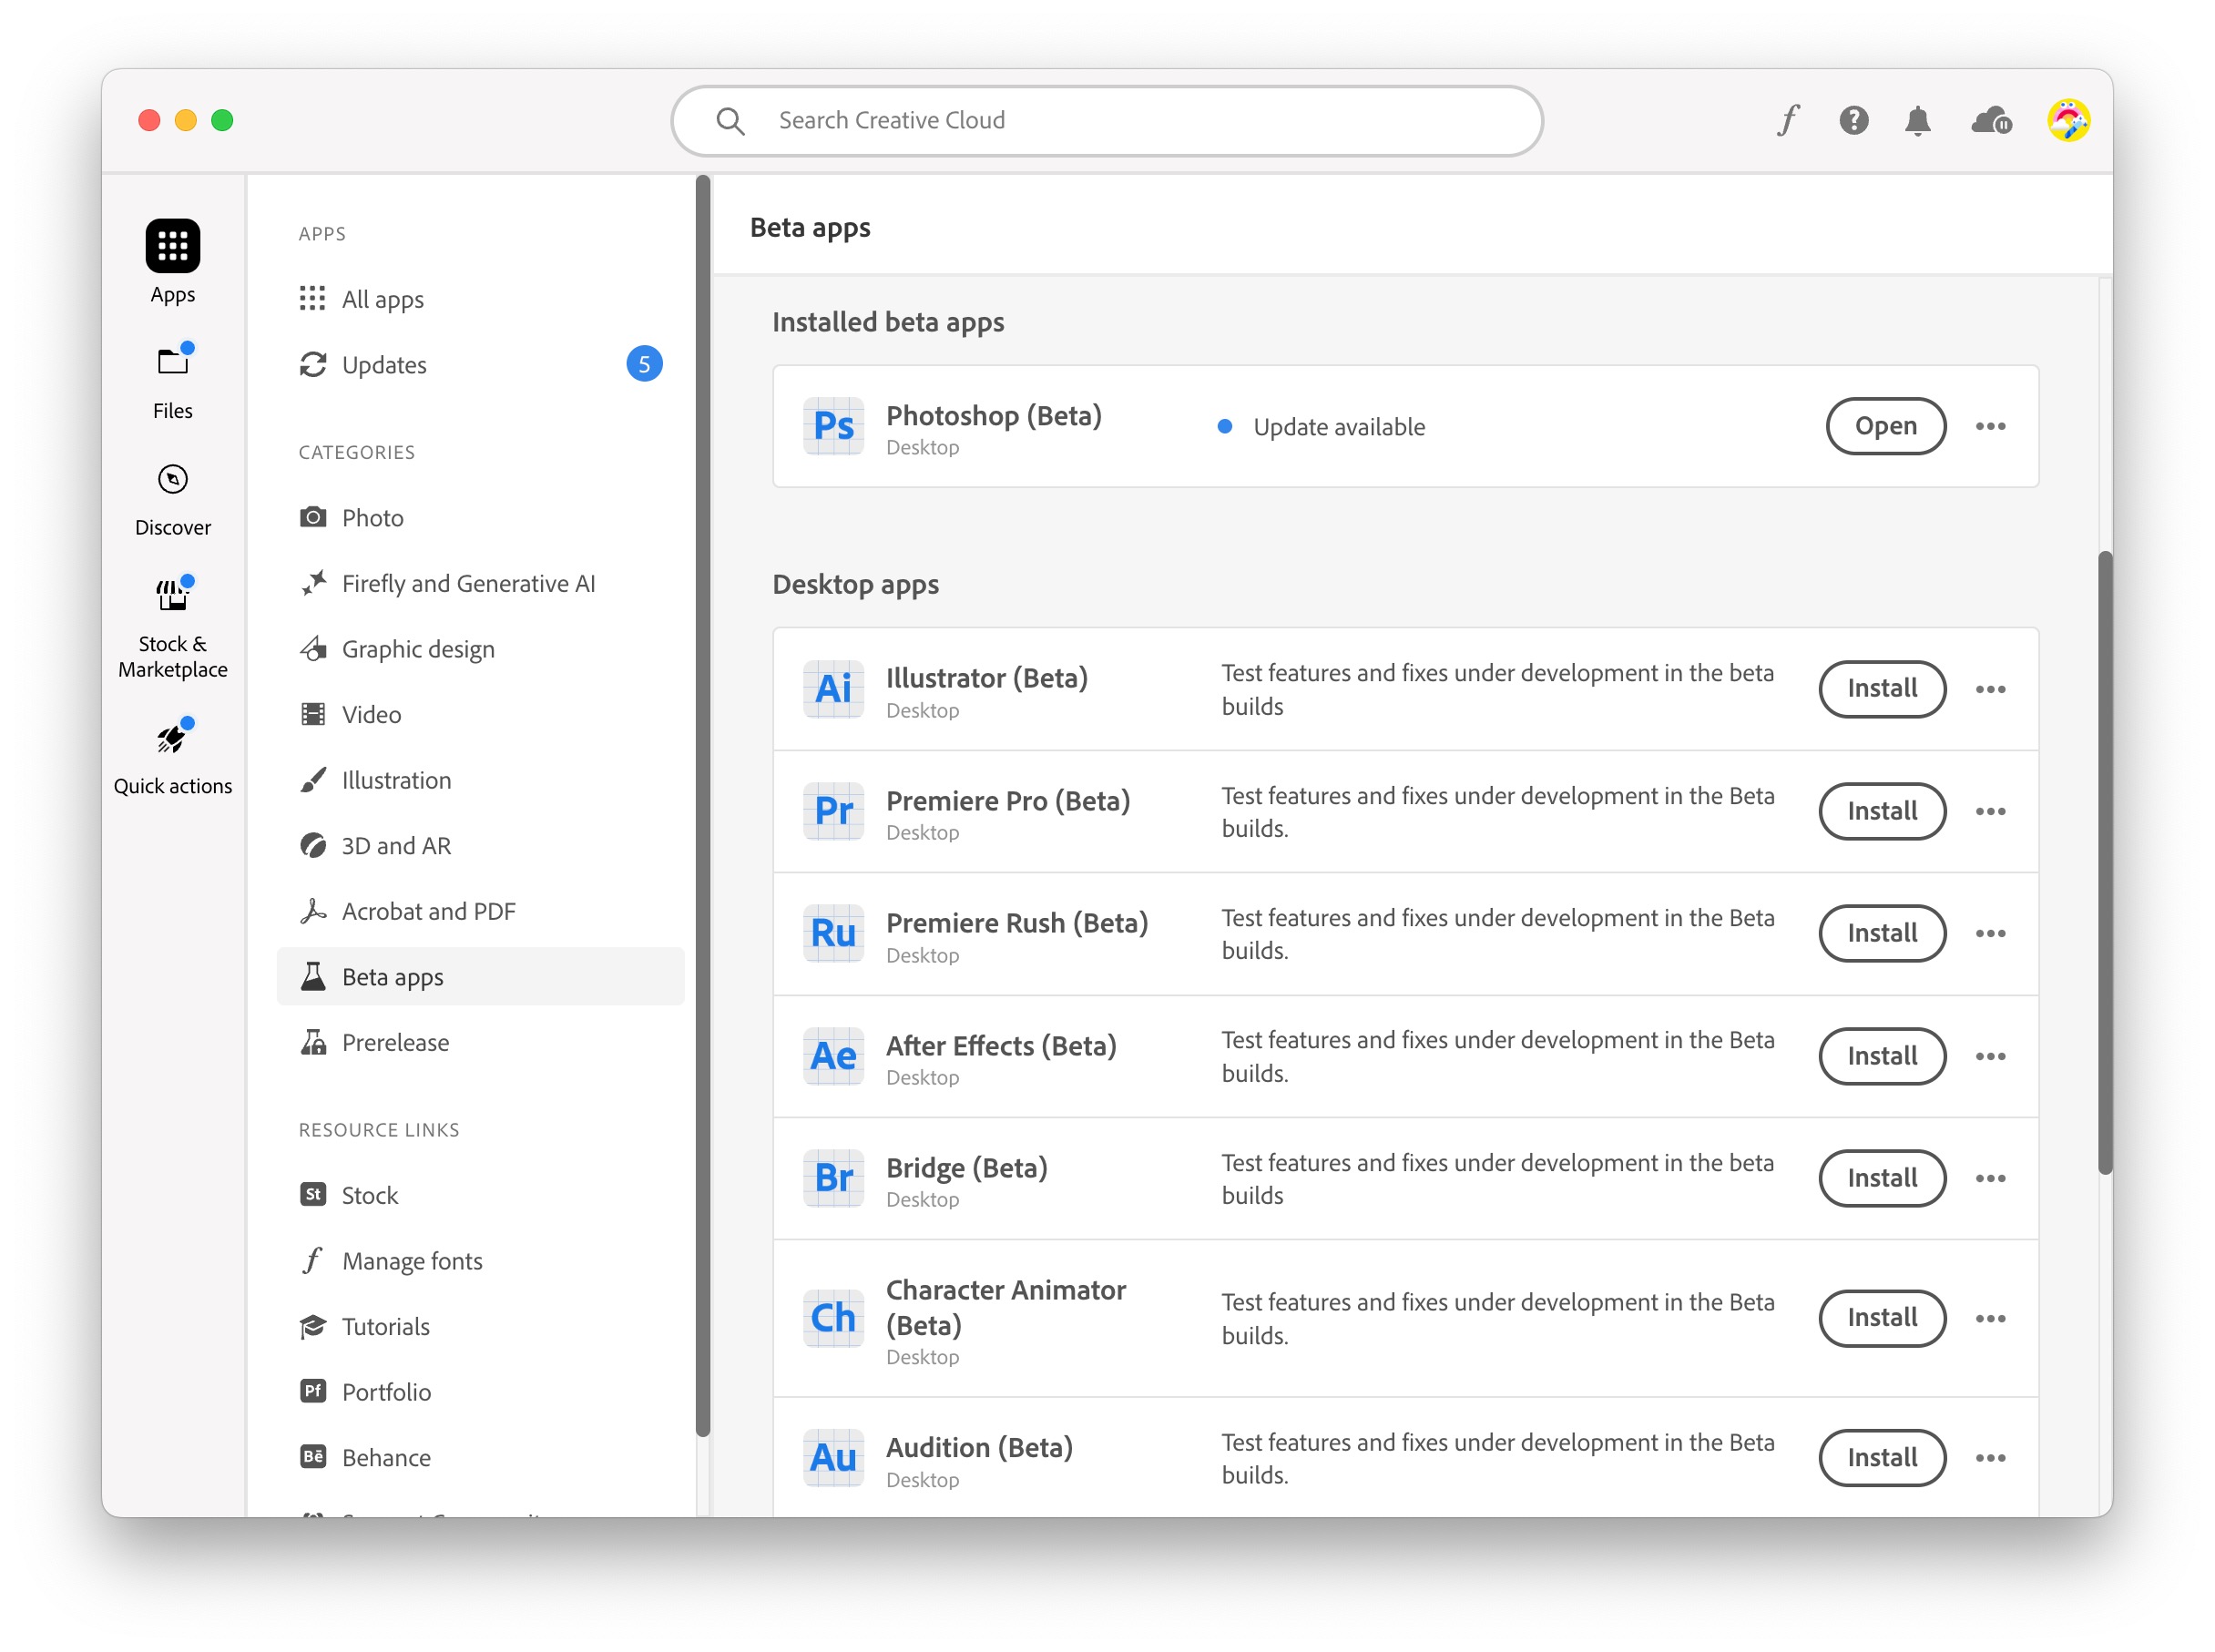Click the updates count badge 5
2215x1652 pixels.
644,364
